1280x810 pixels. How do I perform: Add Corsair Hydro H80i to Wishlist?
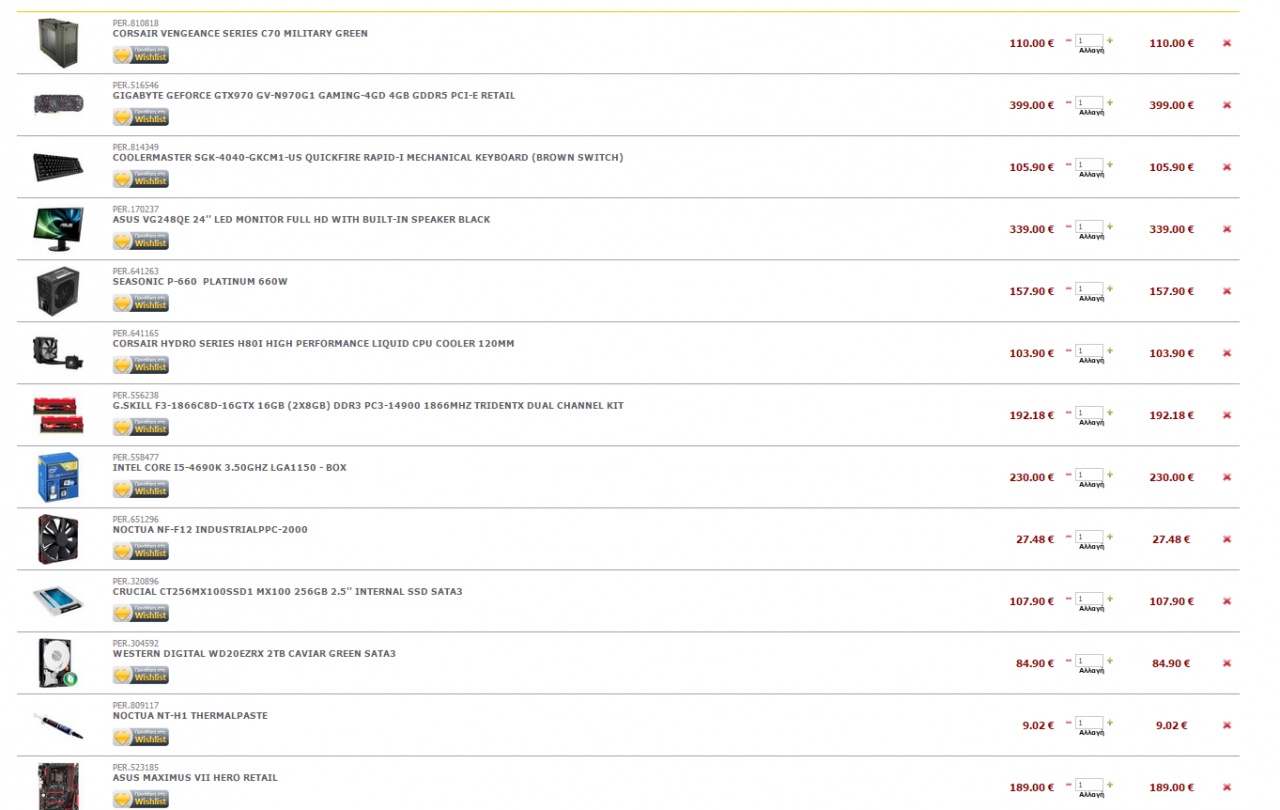[x=141, y=365]
